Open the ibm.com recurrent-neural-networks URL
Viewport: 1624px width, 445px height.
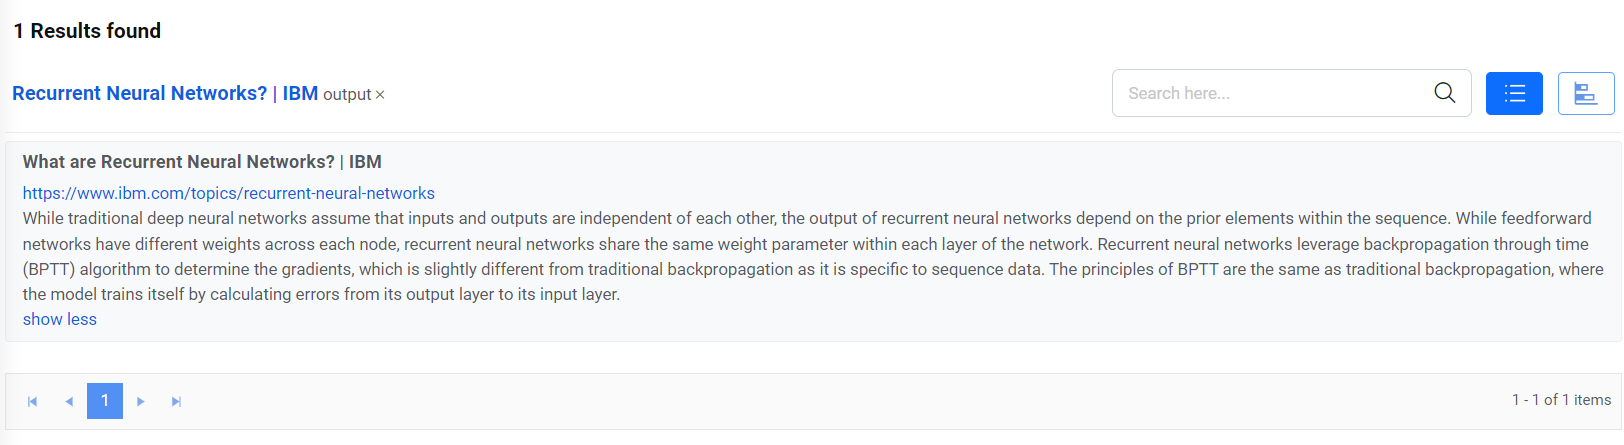(x=228, y=193)
